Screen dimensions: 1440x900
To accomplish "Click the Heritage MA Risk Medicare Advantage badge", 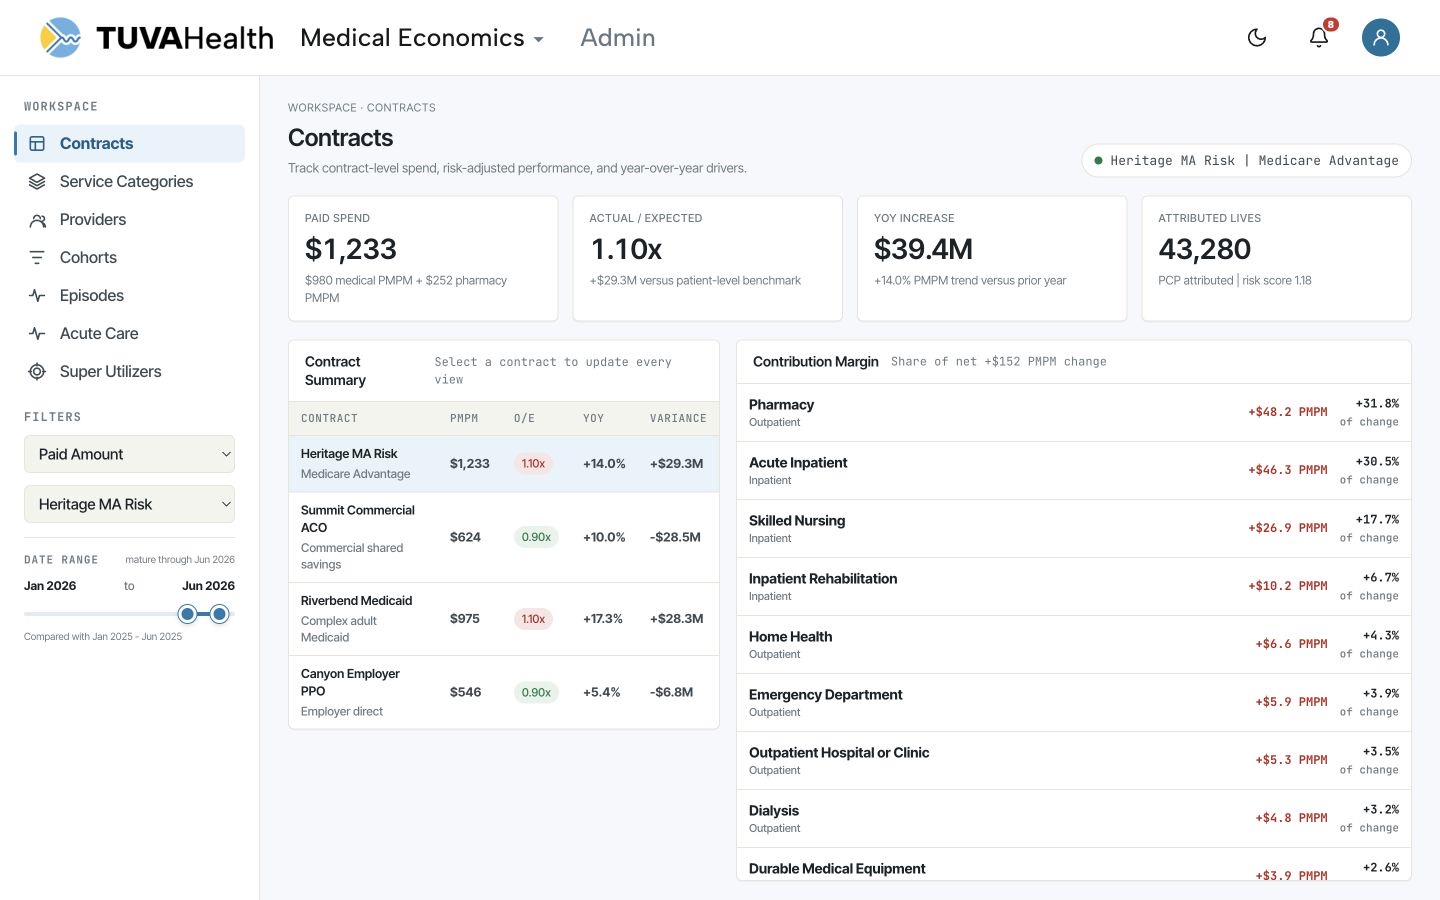I will (1246, 160).
